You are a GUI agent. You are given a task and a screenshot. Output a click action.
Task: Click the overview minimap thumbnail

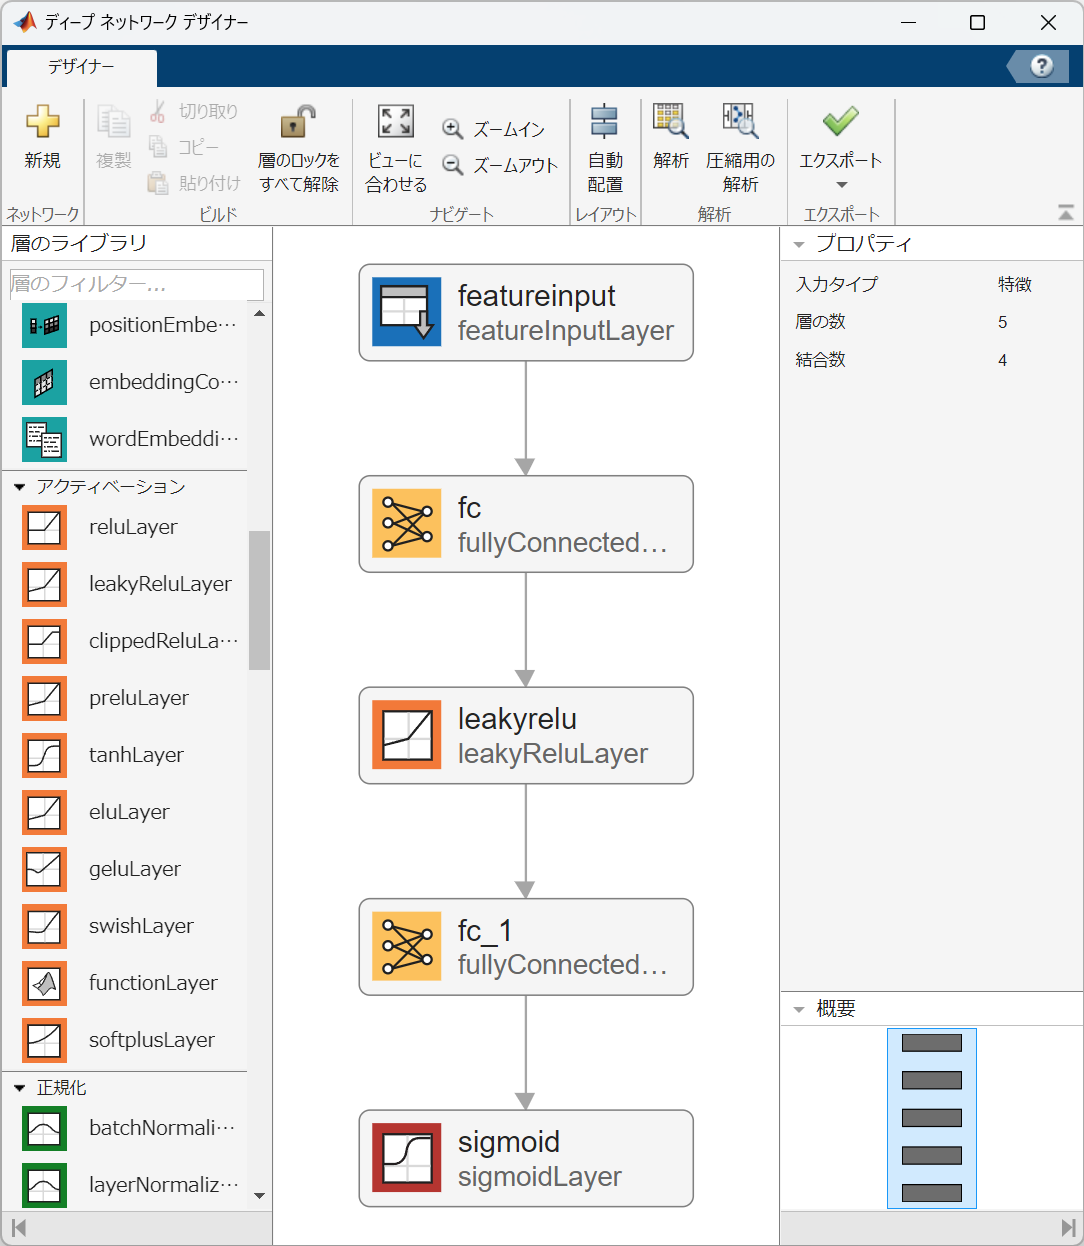(x=932, y=1118)
